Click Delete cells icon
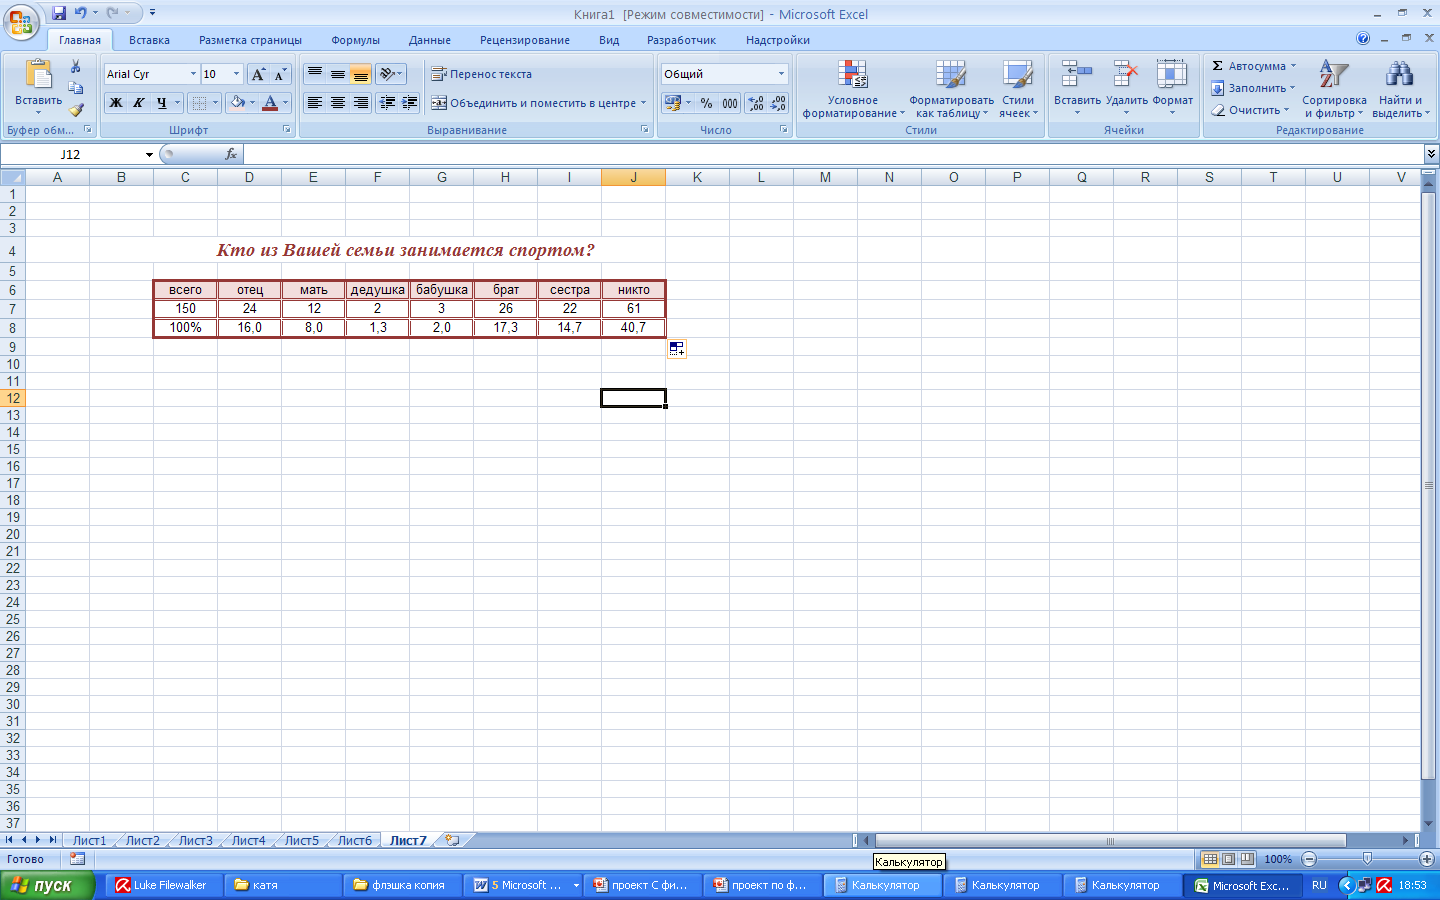 tap(1126, 76)
